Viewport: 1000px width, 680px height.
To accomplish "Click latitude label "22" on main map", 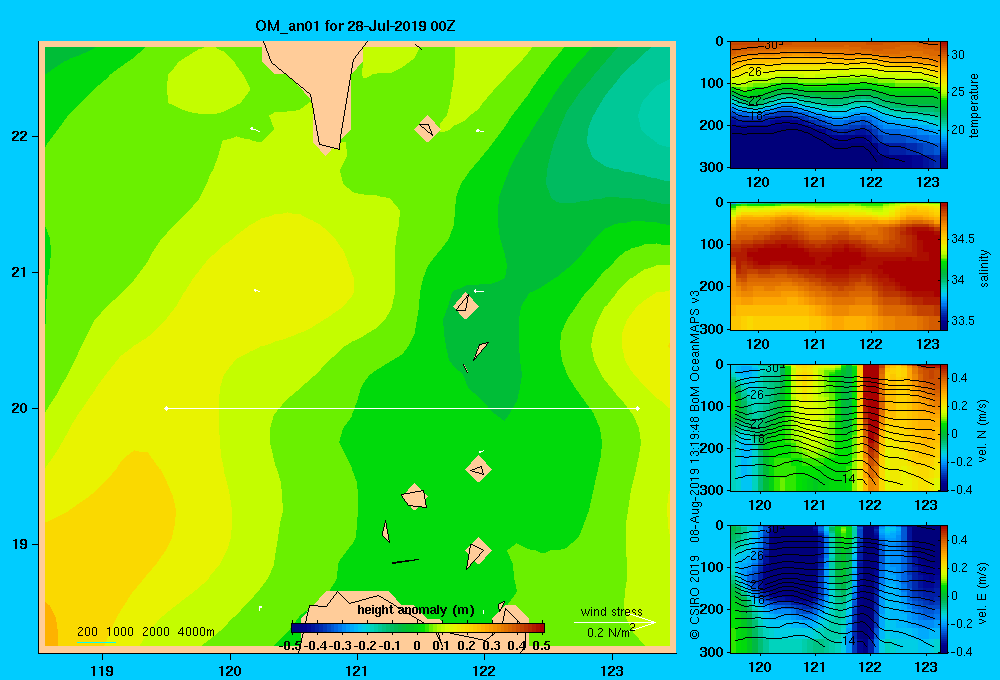I will (19, 136).
